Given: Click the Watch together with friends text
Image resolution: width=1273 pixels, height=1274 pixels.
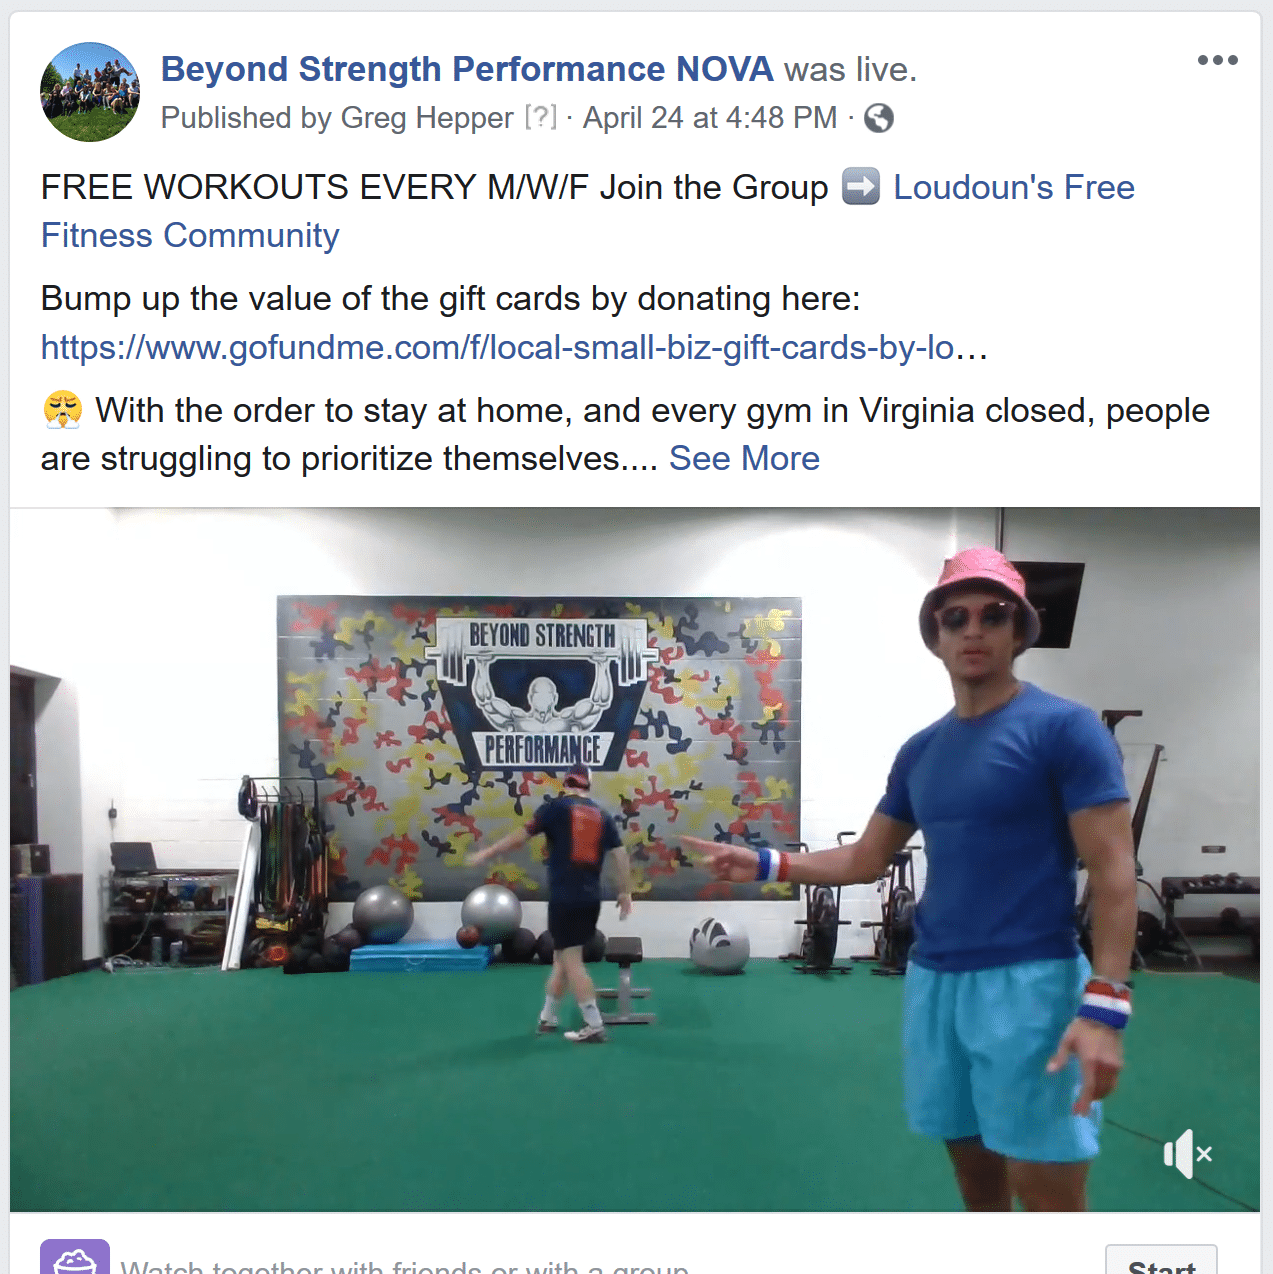Looking at the screenshot, I should 404,1266.
